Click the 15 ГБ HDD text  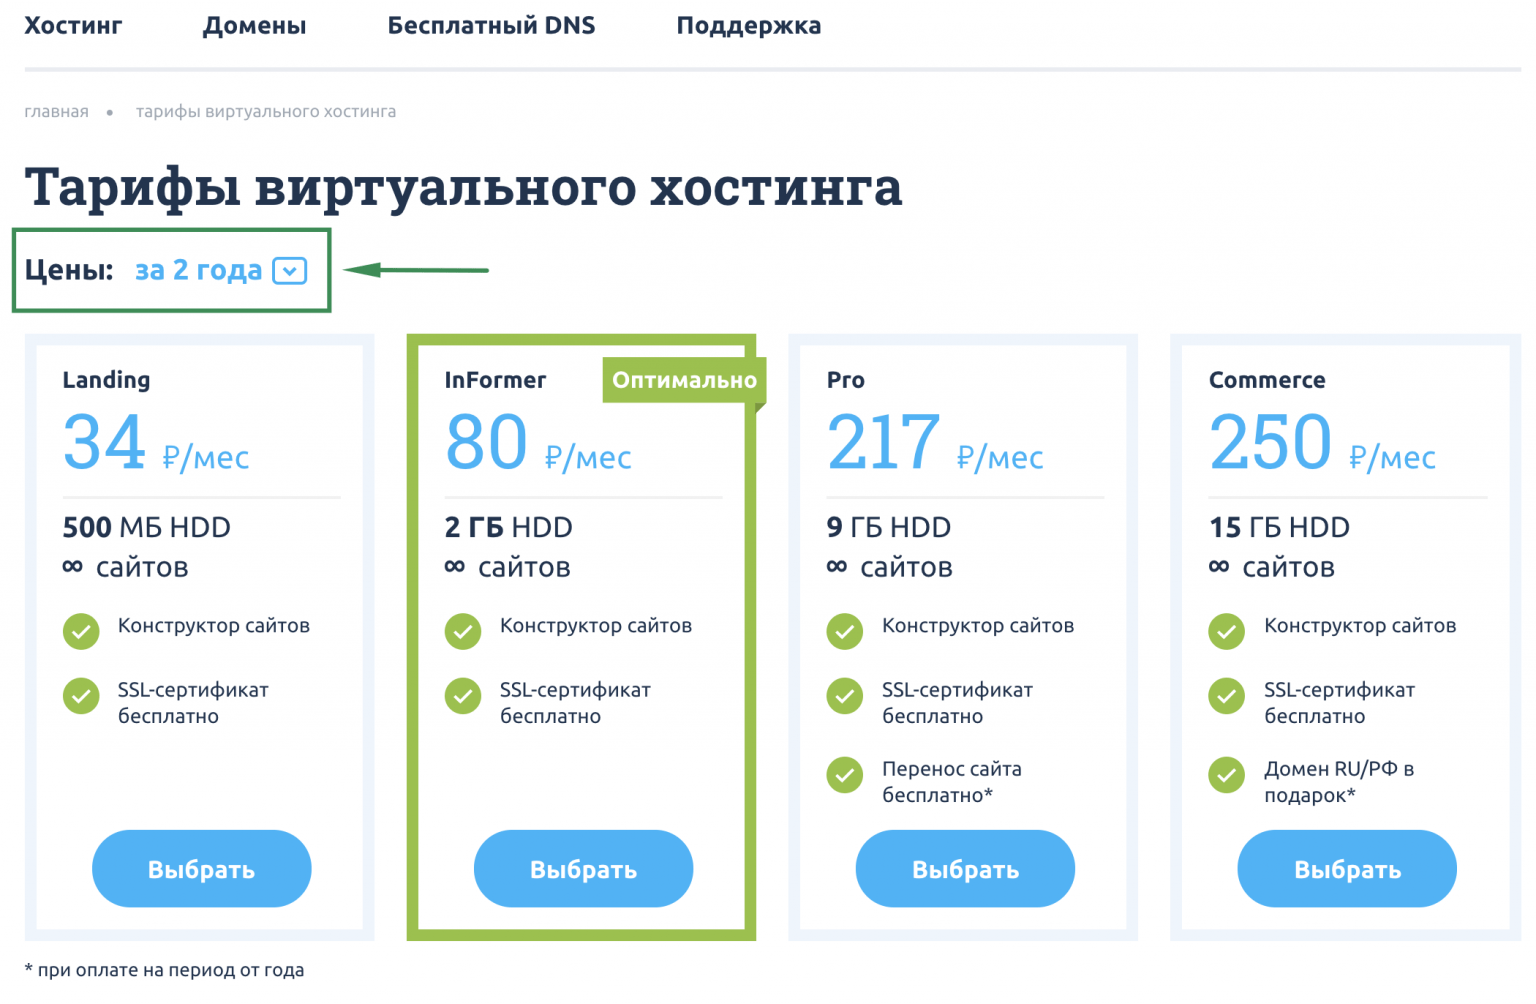click(1279, 527)
